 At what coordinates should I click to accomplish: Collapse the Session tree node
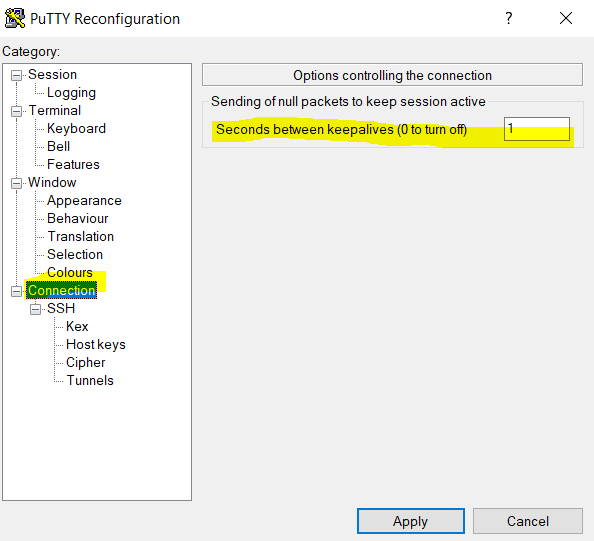[x=16, y=75]
